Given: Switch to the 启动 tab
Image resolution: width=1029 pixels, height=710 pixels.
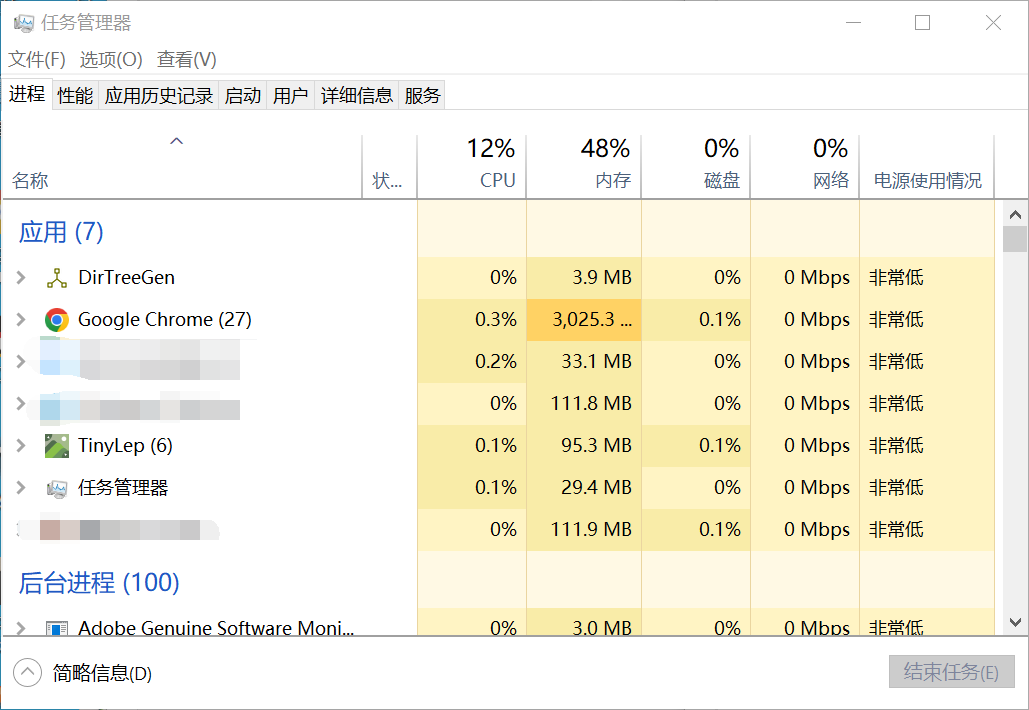Looking at the screenshot, I should [x=242, y=96].
